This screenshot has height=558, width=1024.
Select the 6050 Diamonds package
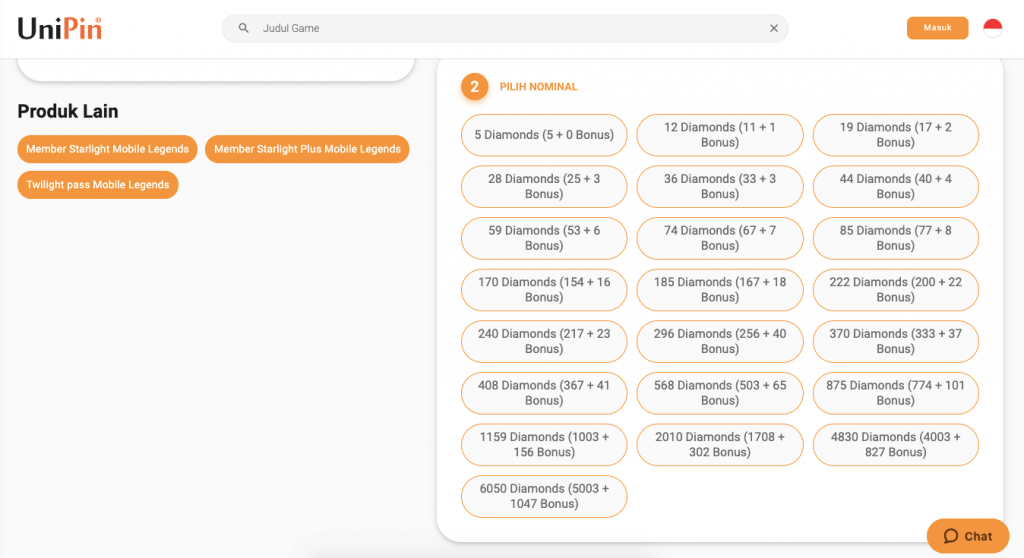544,496
